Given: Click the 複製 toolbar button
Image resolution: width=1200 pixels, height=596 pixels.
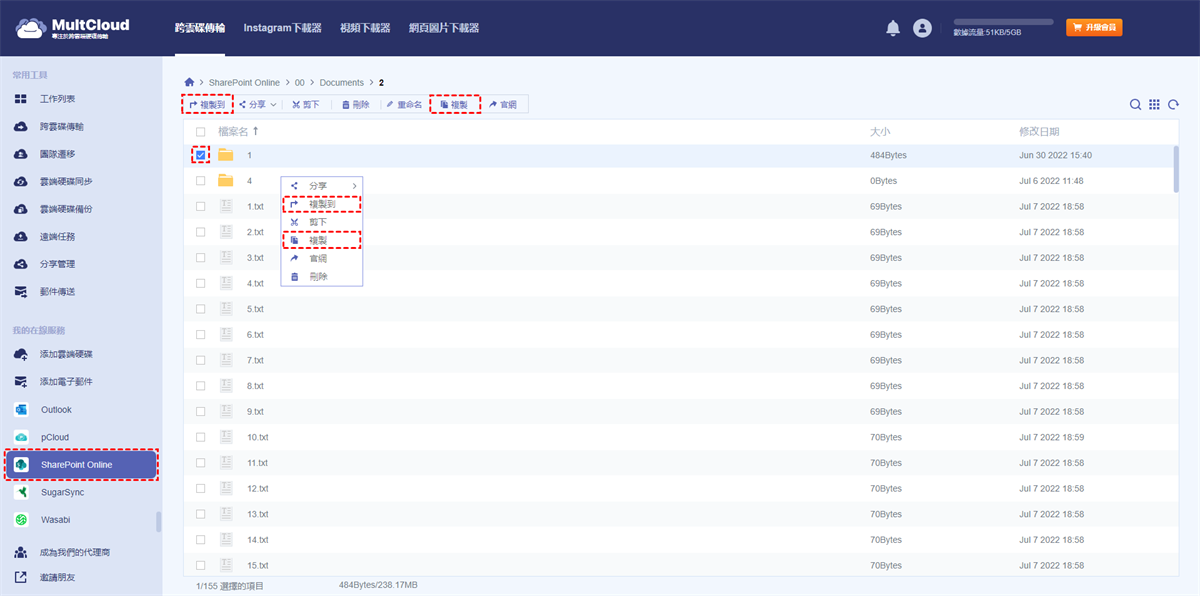Looking at the screenshot, I should coord(455,104).
